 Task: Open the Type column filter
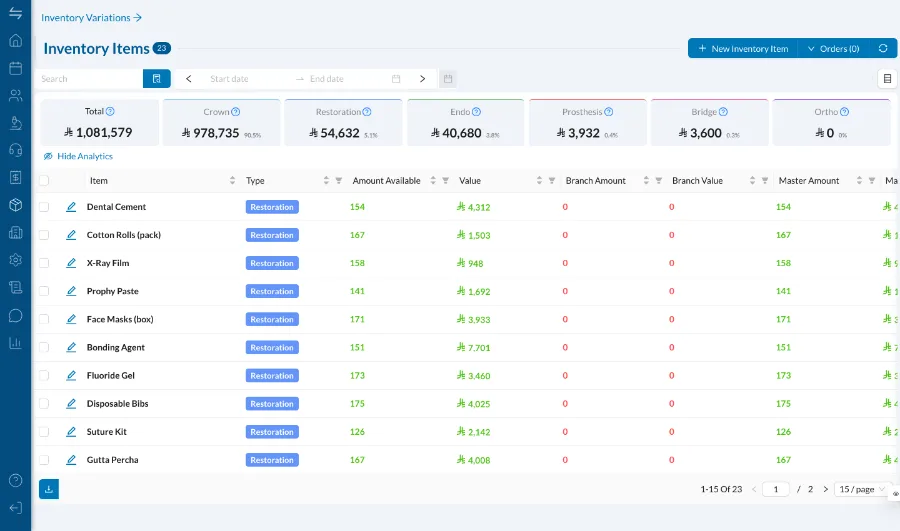[x=339, y=181]
